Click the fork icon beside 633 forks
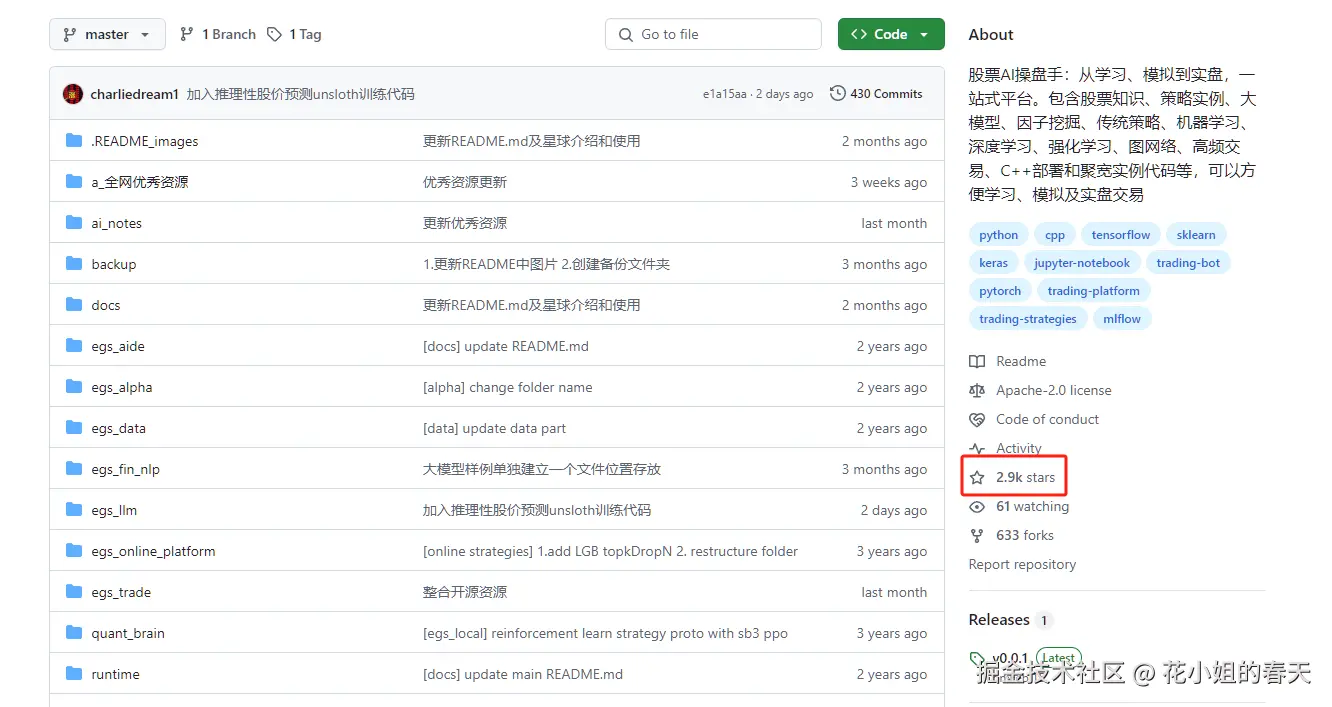Viewport: 1332px width, 707px height. coord(977,535)
